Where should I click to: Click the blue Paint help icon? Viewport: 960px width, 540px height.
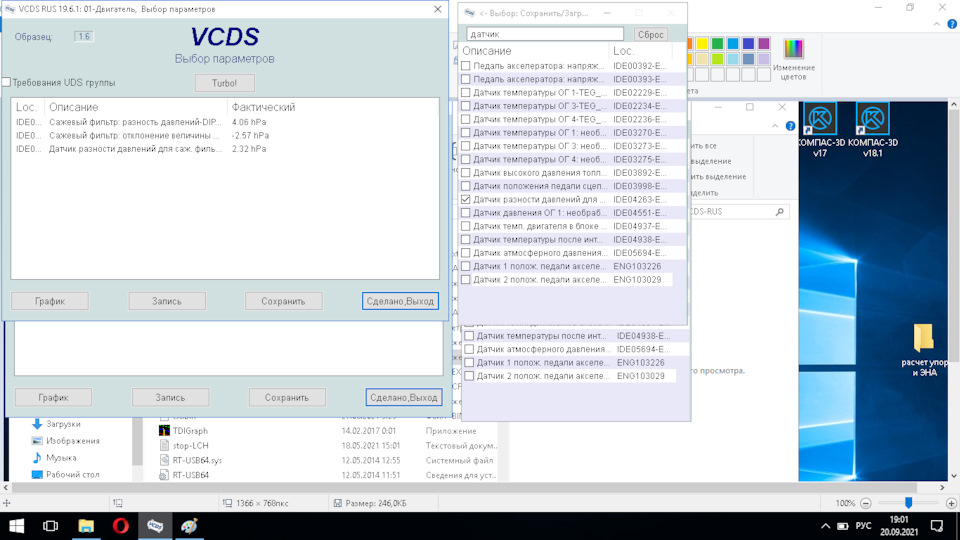[952, 24]
